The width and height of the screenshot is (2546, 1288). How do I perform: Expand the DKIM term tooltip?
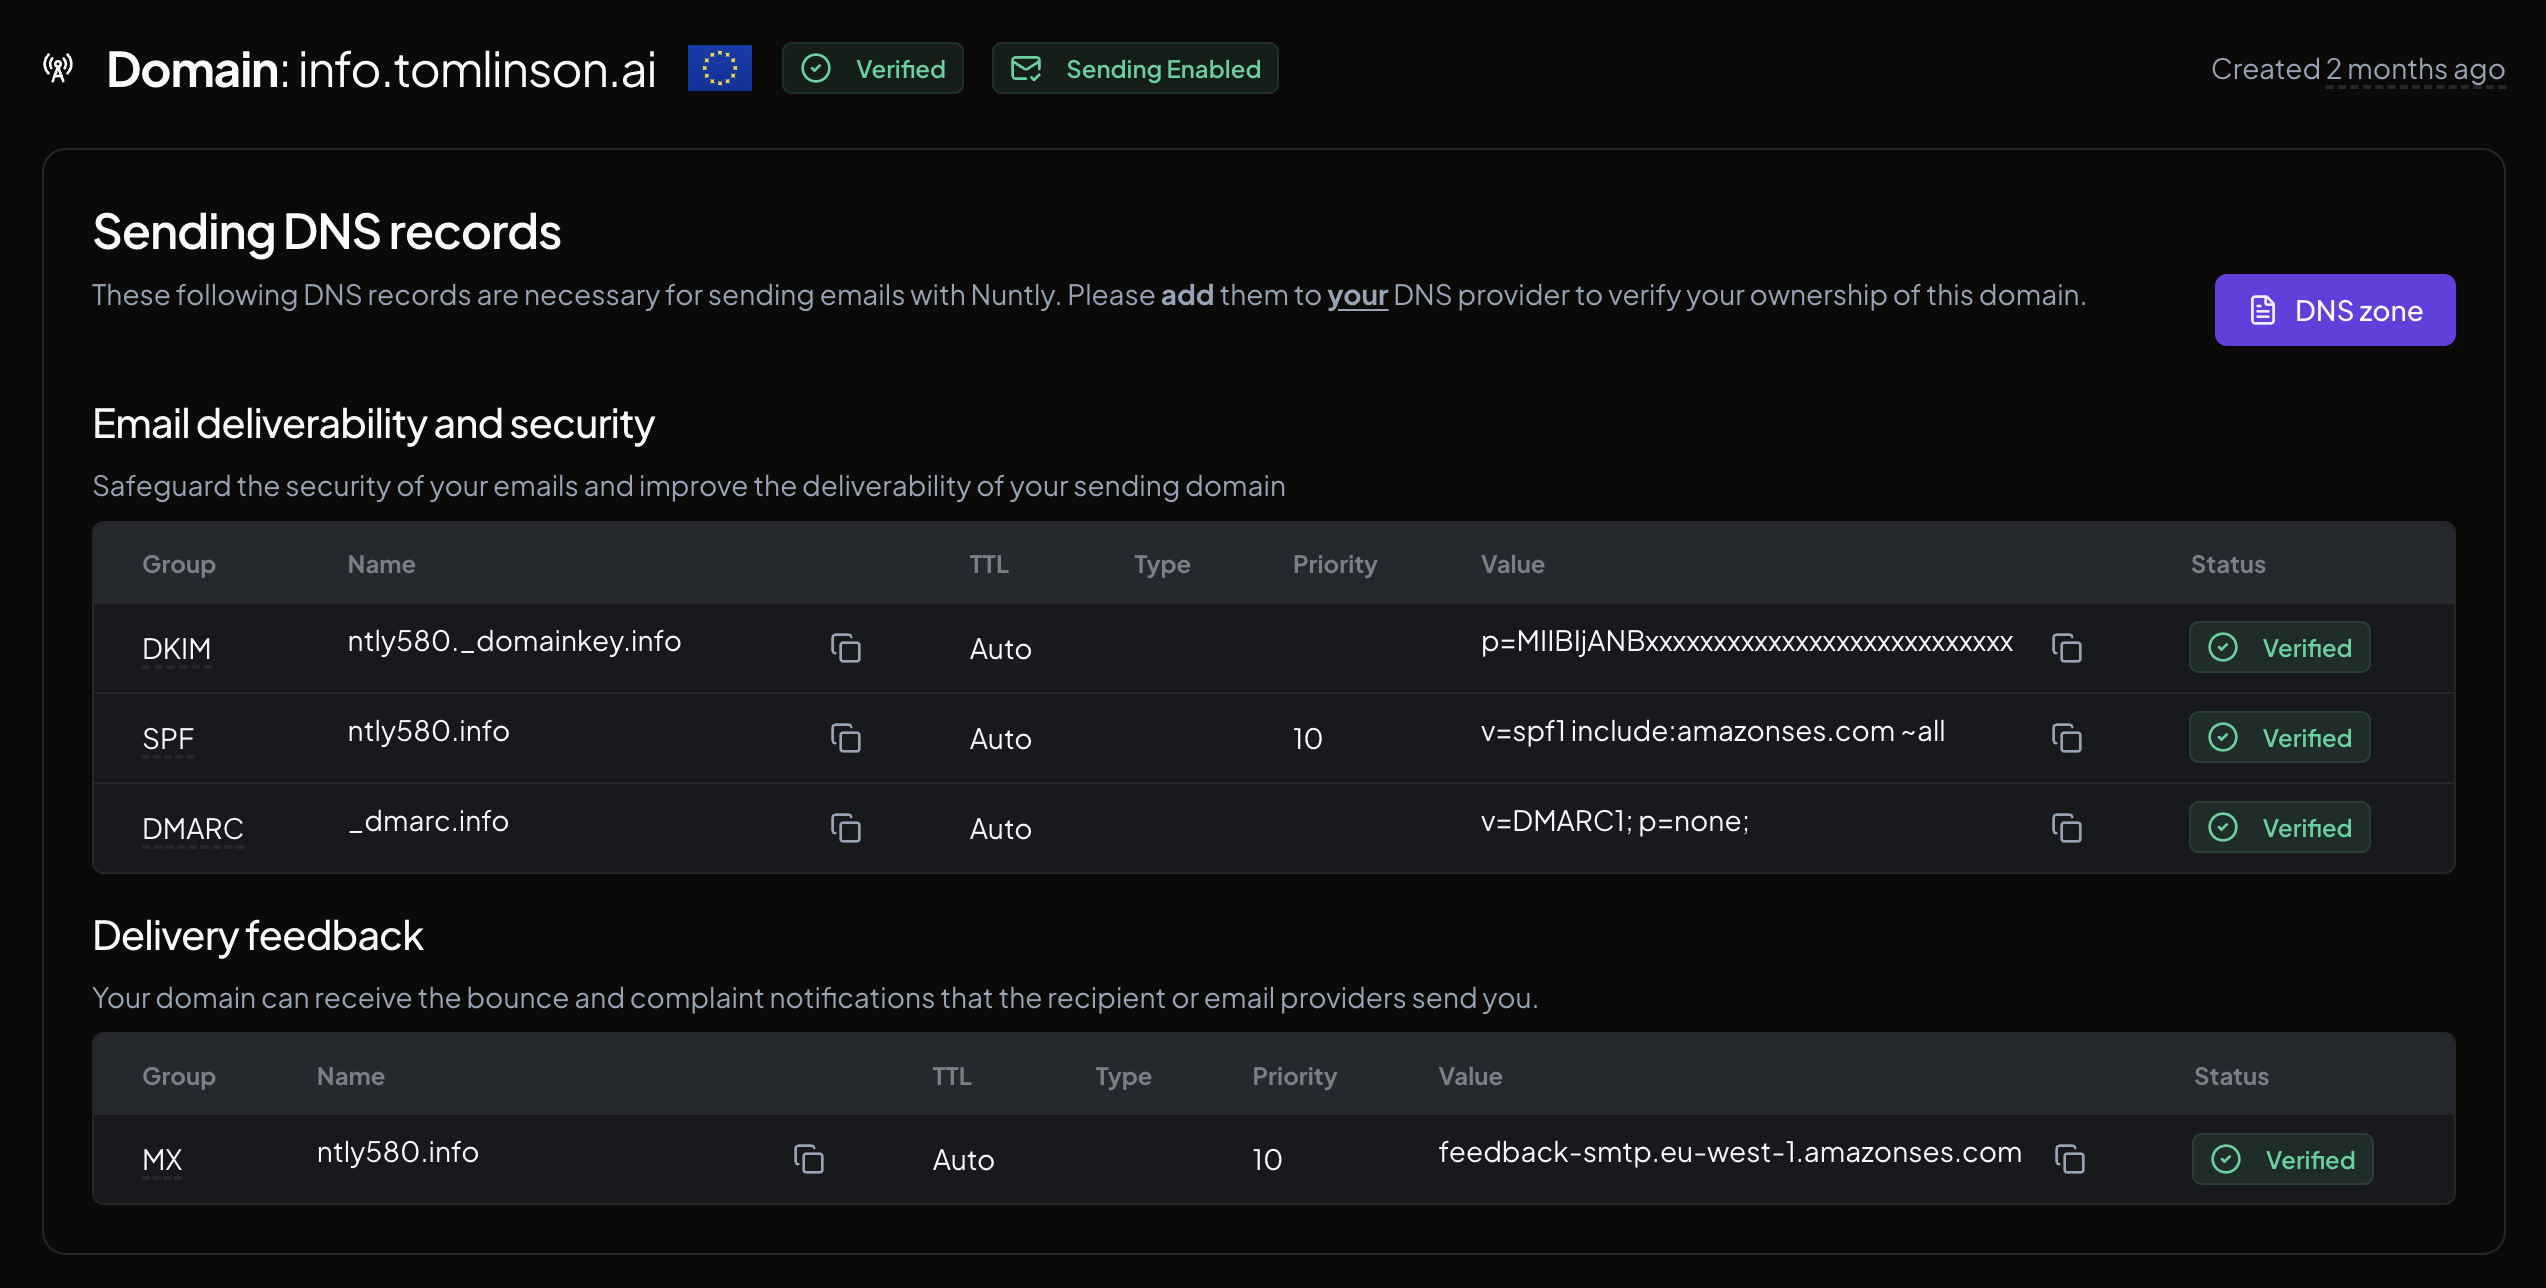click(177, 648)
